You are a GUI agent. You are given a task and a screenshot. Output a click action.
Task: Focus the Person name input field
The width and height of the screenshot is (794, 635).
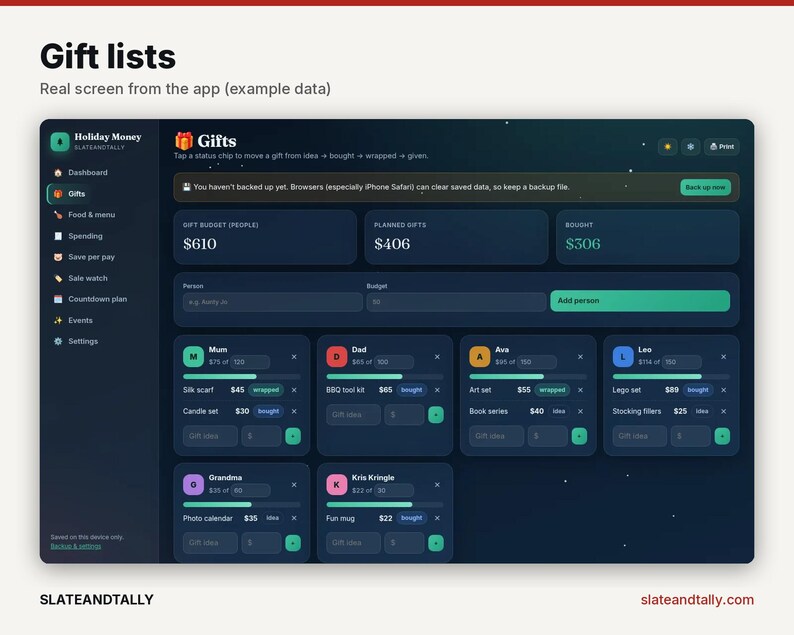point(272,302)
